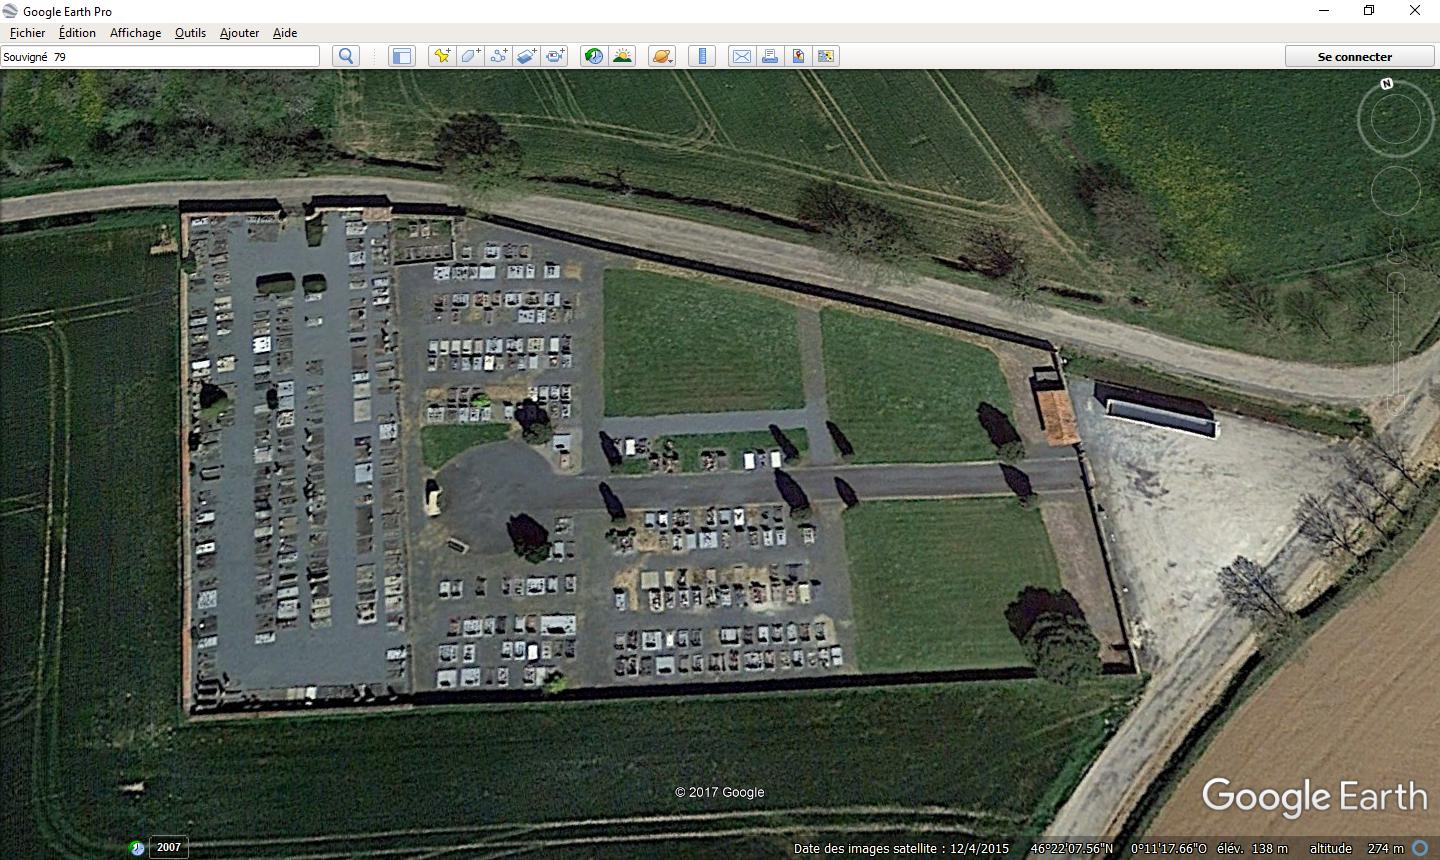This screenshot has width=1440, height=860.
Task: Click the search magnifier button
Action: pyautogui.click(x=346, y=56)
